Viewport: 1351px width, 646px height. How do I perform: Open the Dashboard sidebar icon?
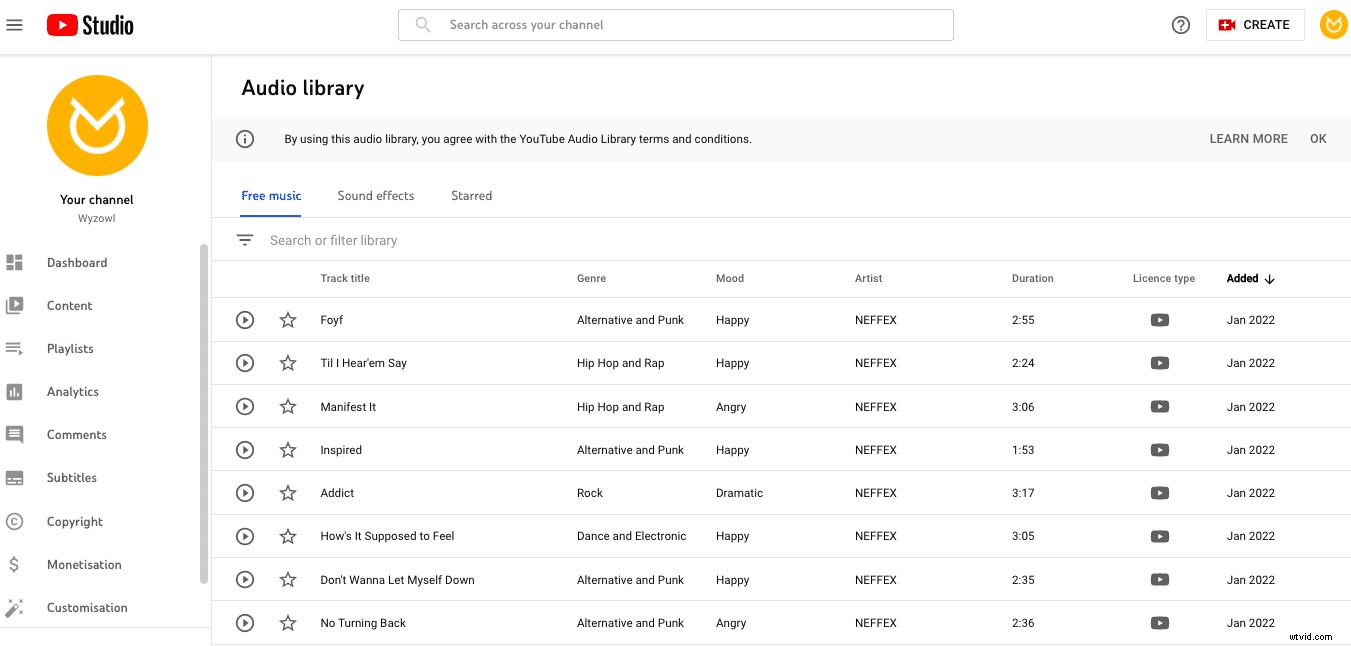(15, 262)
